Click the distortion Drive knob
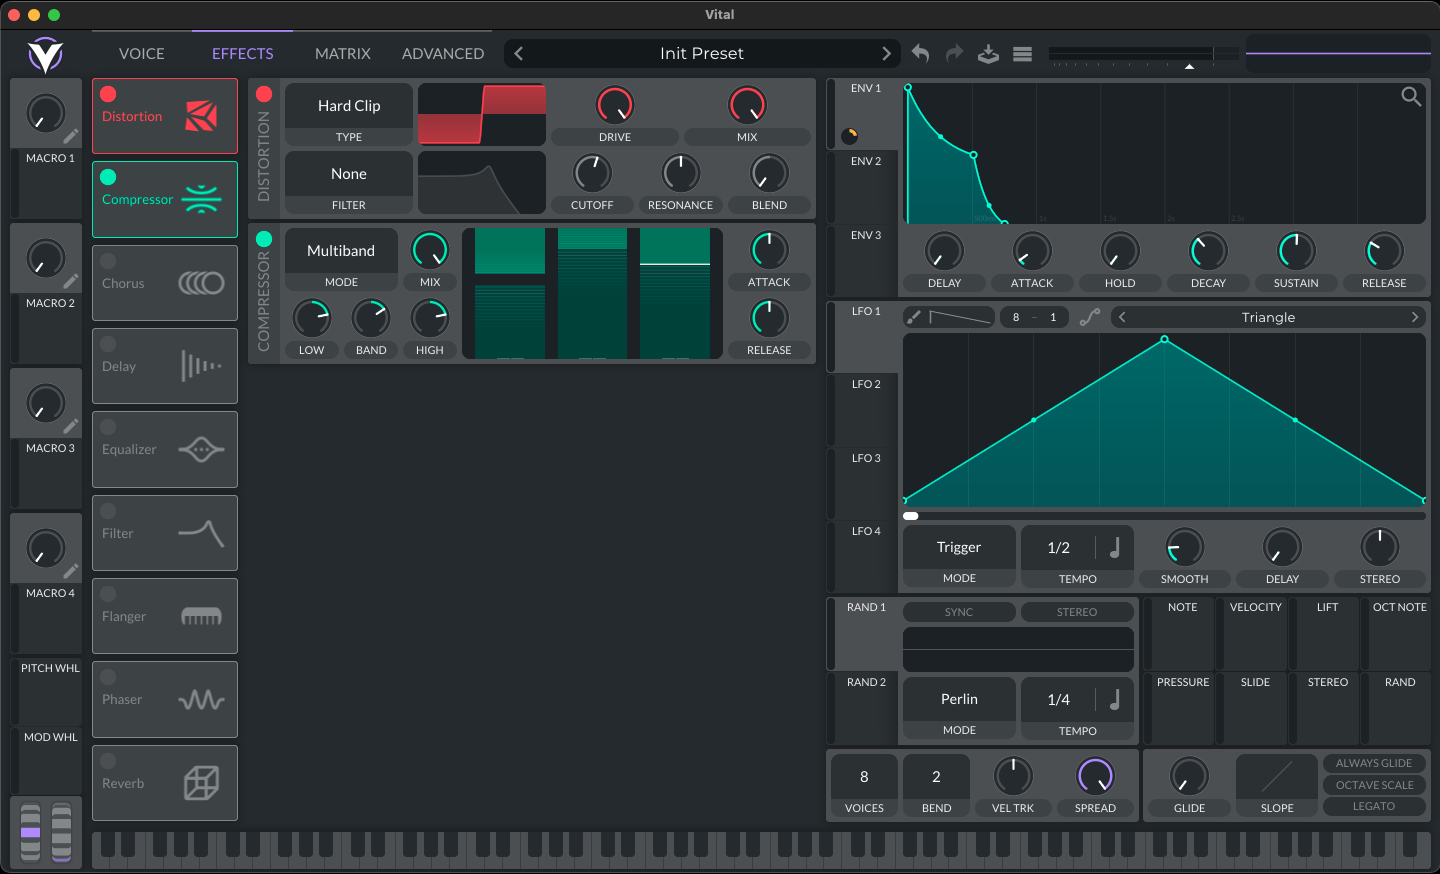This screenshot has width=1440, height=874. 615,105
